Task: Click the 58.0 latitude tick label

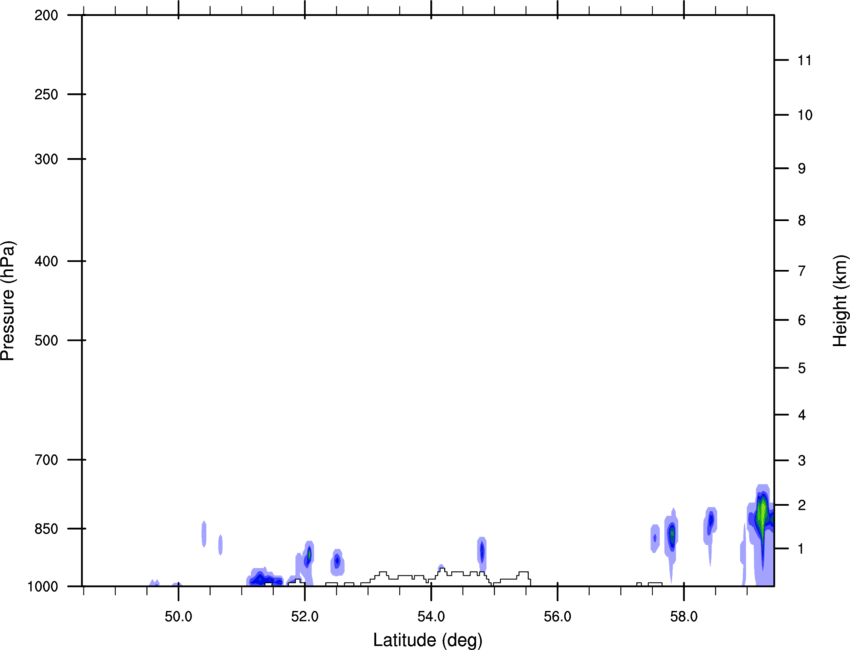Action: click(x=684, y=617)
